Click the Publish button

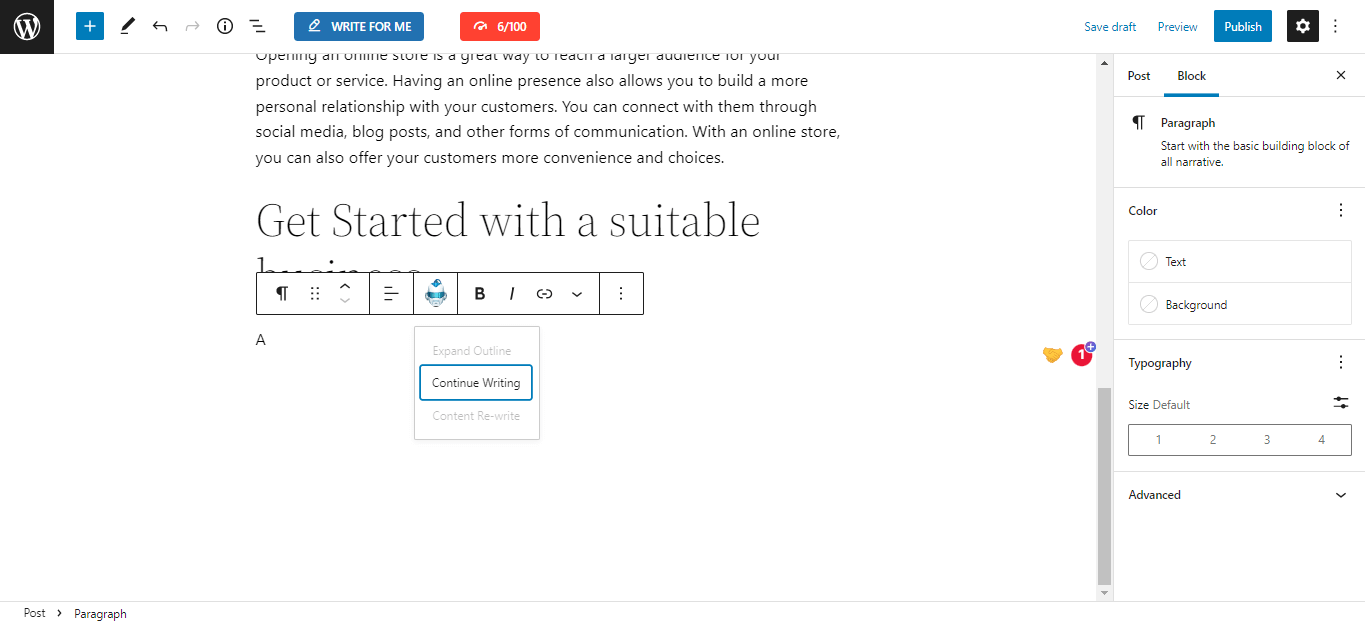click(1243, 27)
